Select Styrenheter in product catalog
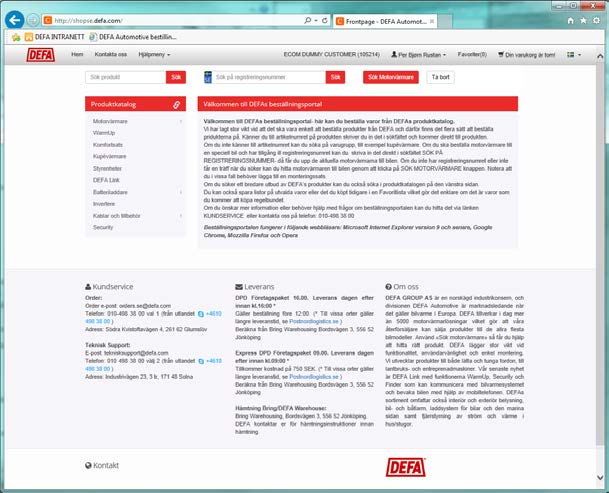The image size is (609, 493). (x=107, y=169)
